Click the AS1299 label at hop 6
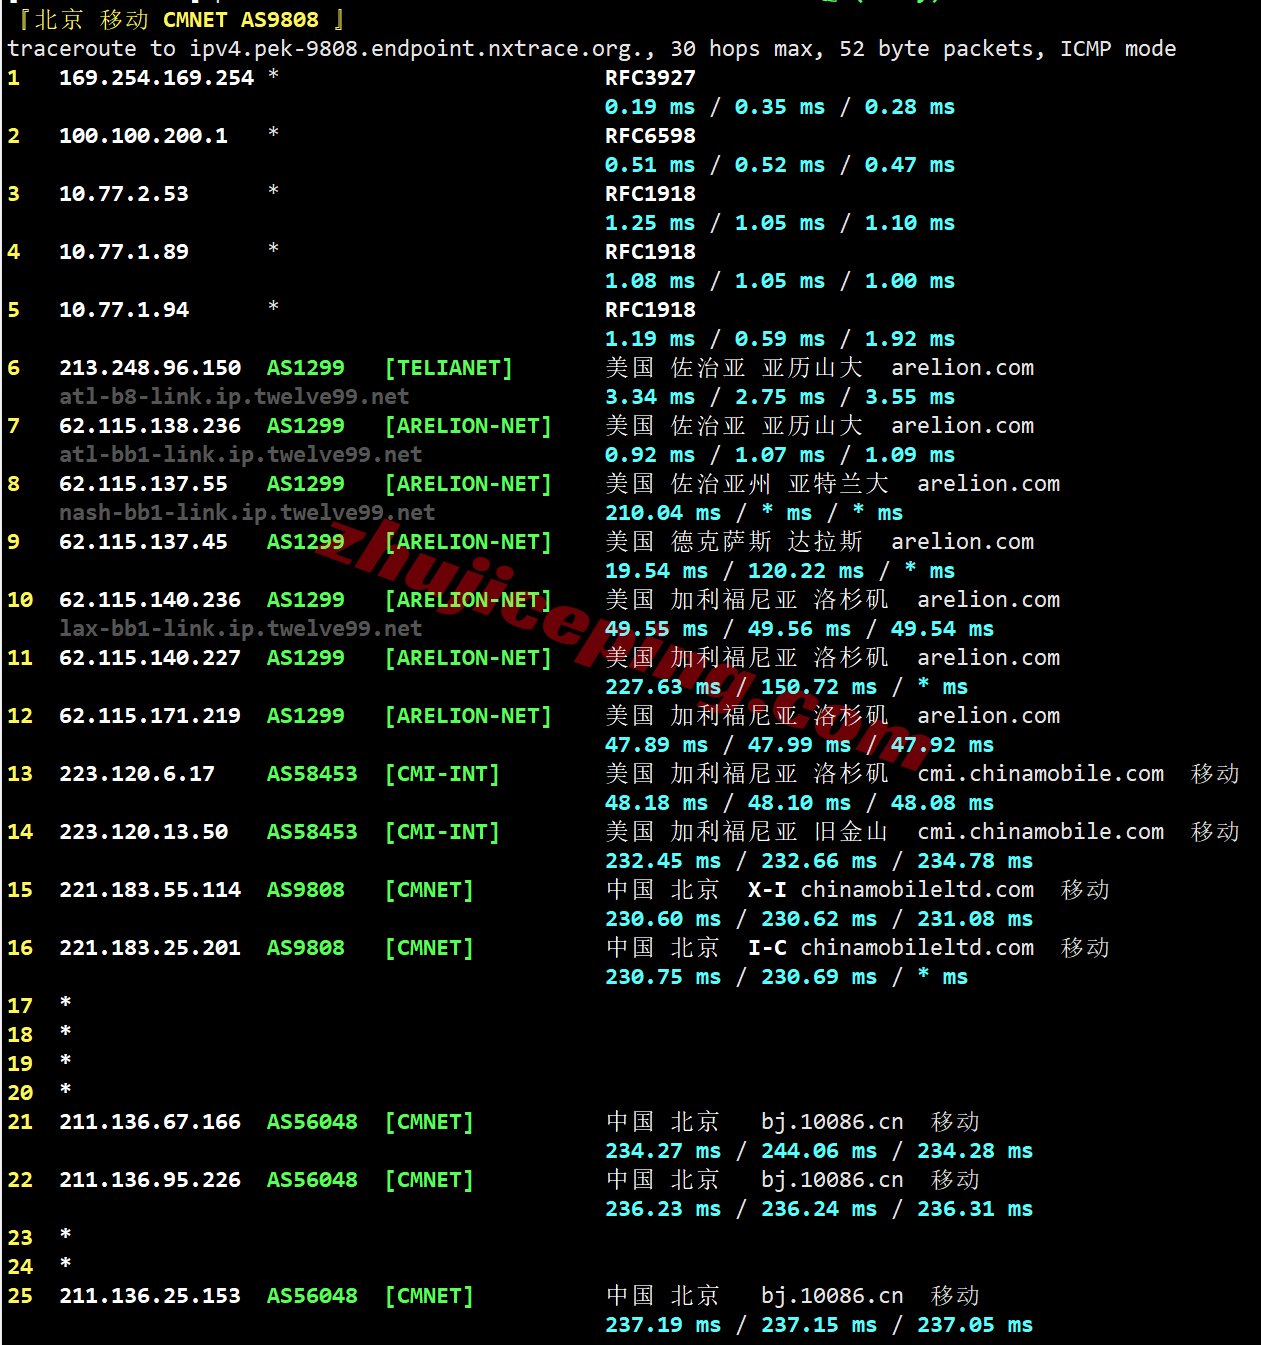1261x1345 pixels. [306, 368]
